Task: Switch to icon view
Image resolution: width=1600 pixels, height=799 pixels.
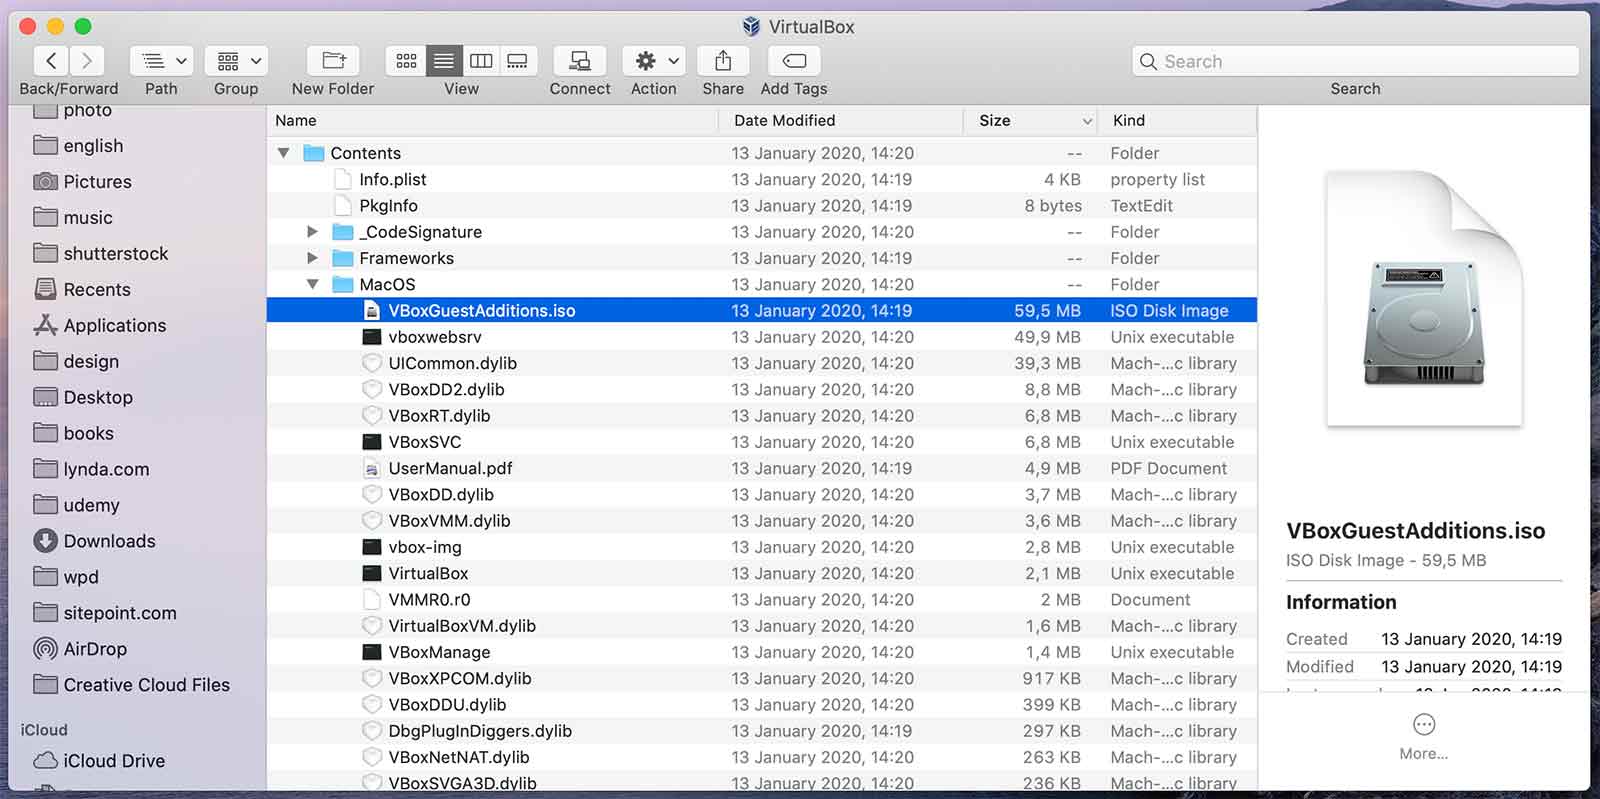Action: click(406, 61)
